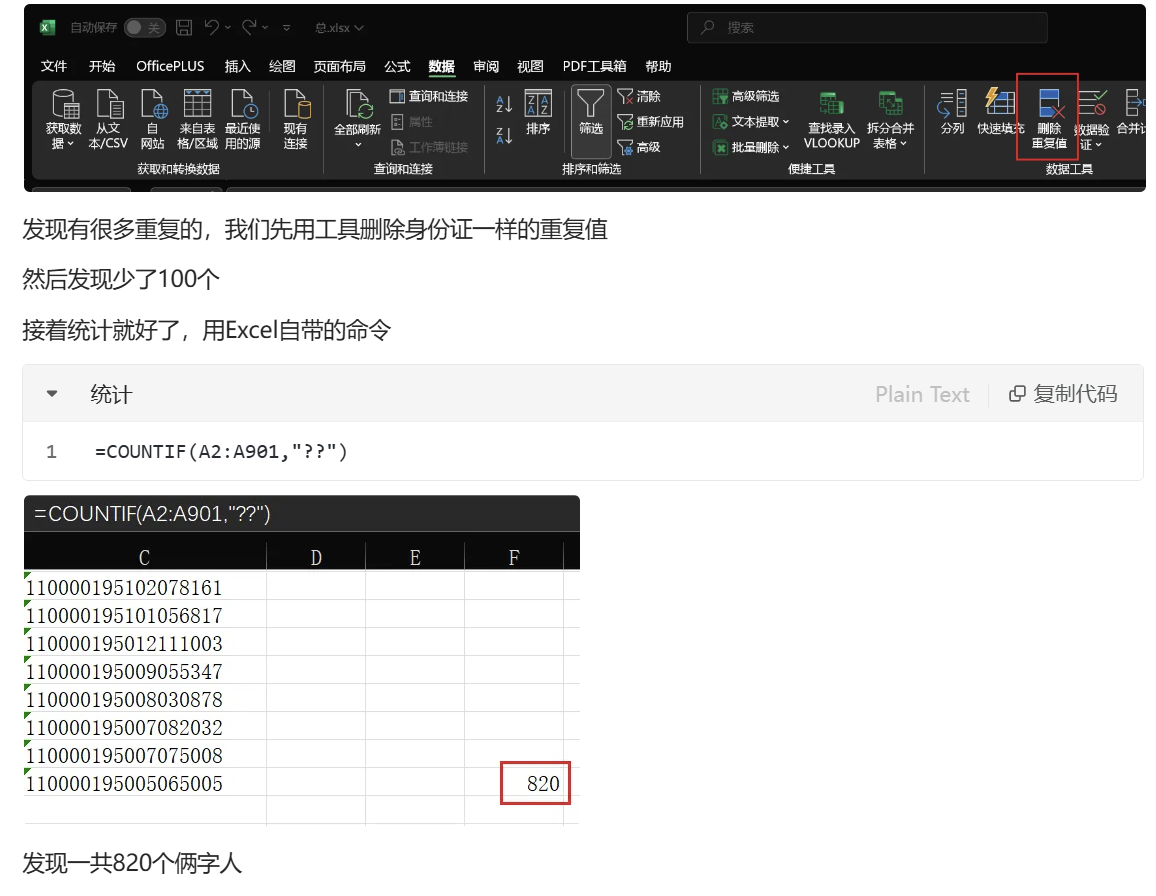Open the OfficePLUS ribbon tab
This screenshot has width=1156, height=896.
click(x=170, y=66)
